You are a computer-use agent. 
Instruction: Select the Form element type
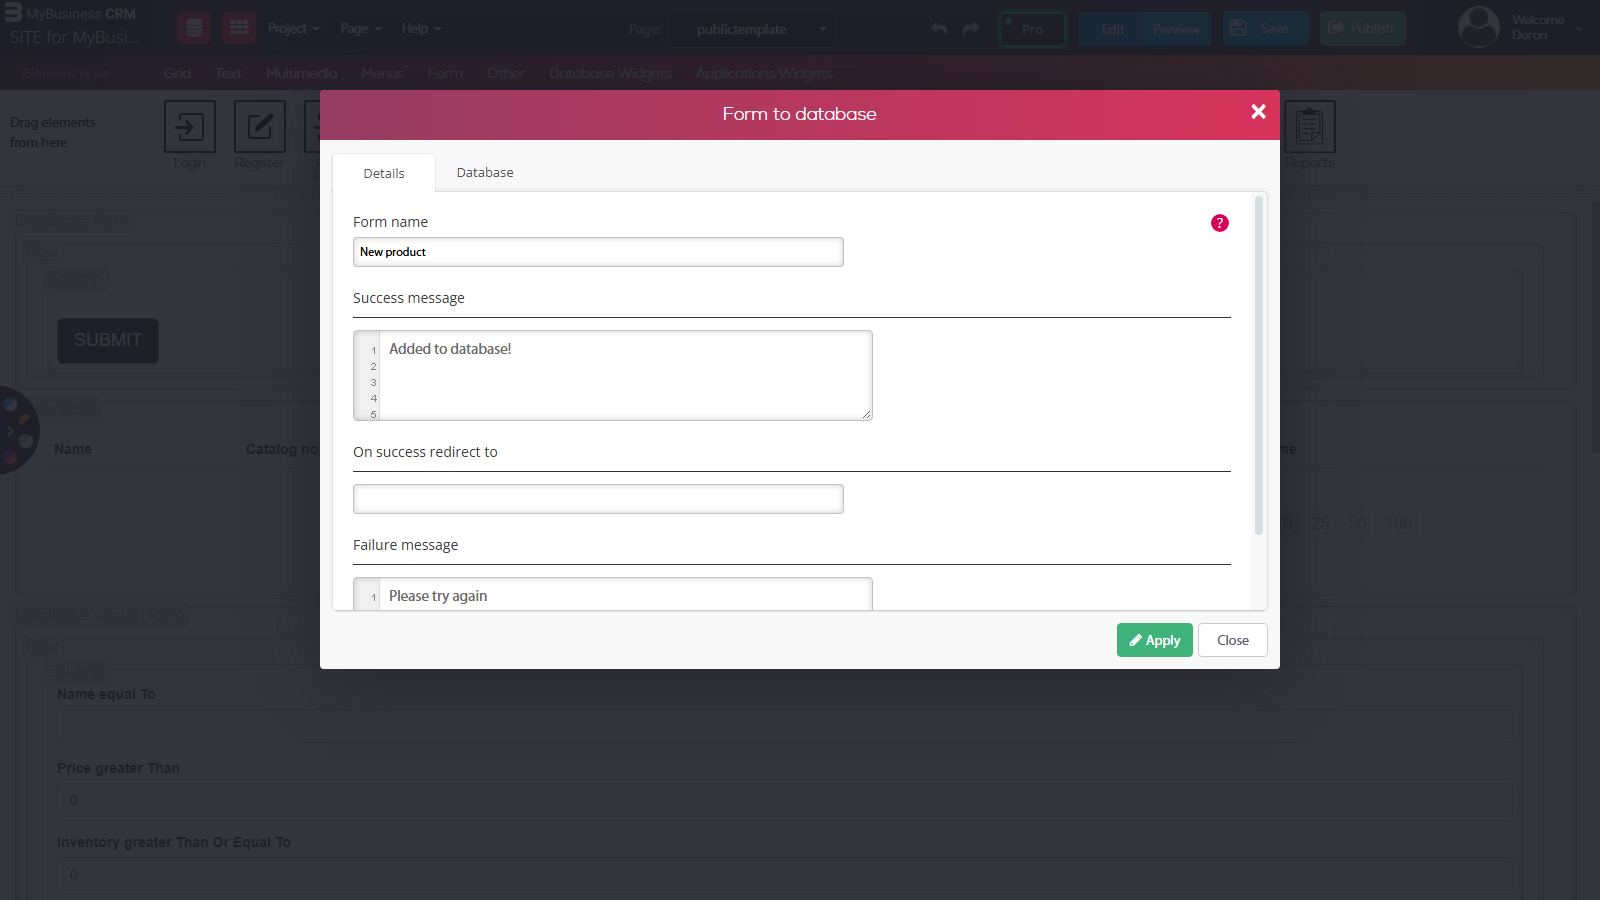click(x=445, y=73)
